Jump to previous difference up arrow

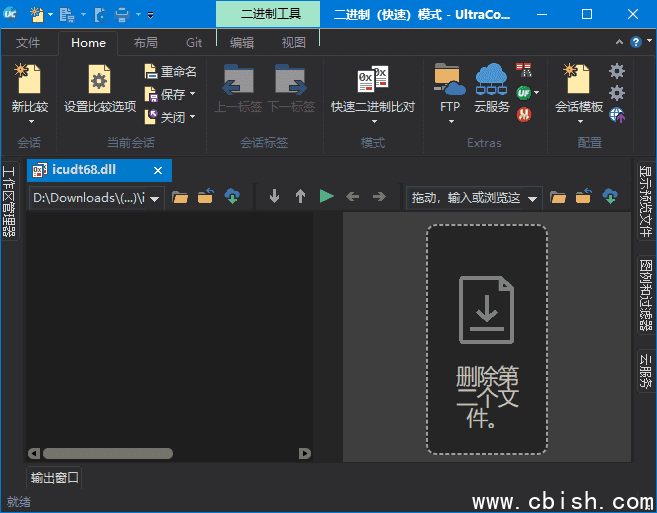300,197
